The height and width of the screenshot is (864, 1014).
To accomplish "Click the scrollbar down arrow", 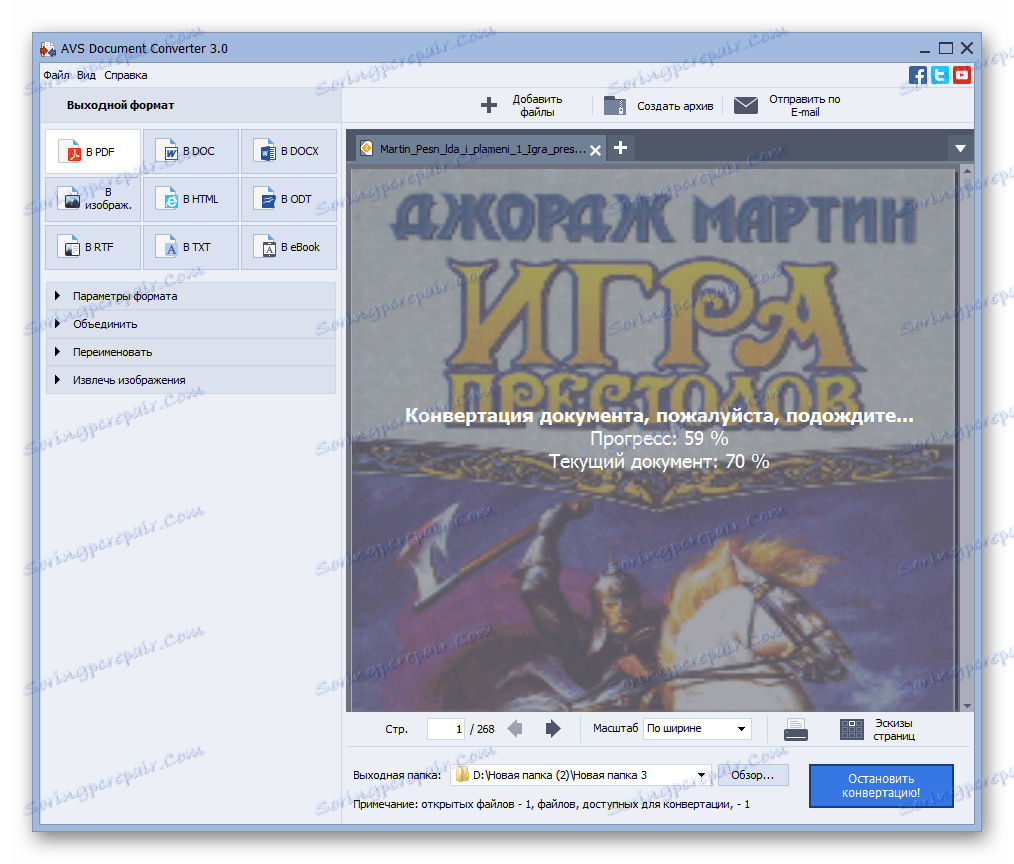I will pyautogui.click(x=967, y=706).
